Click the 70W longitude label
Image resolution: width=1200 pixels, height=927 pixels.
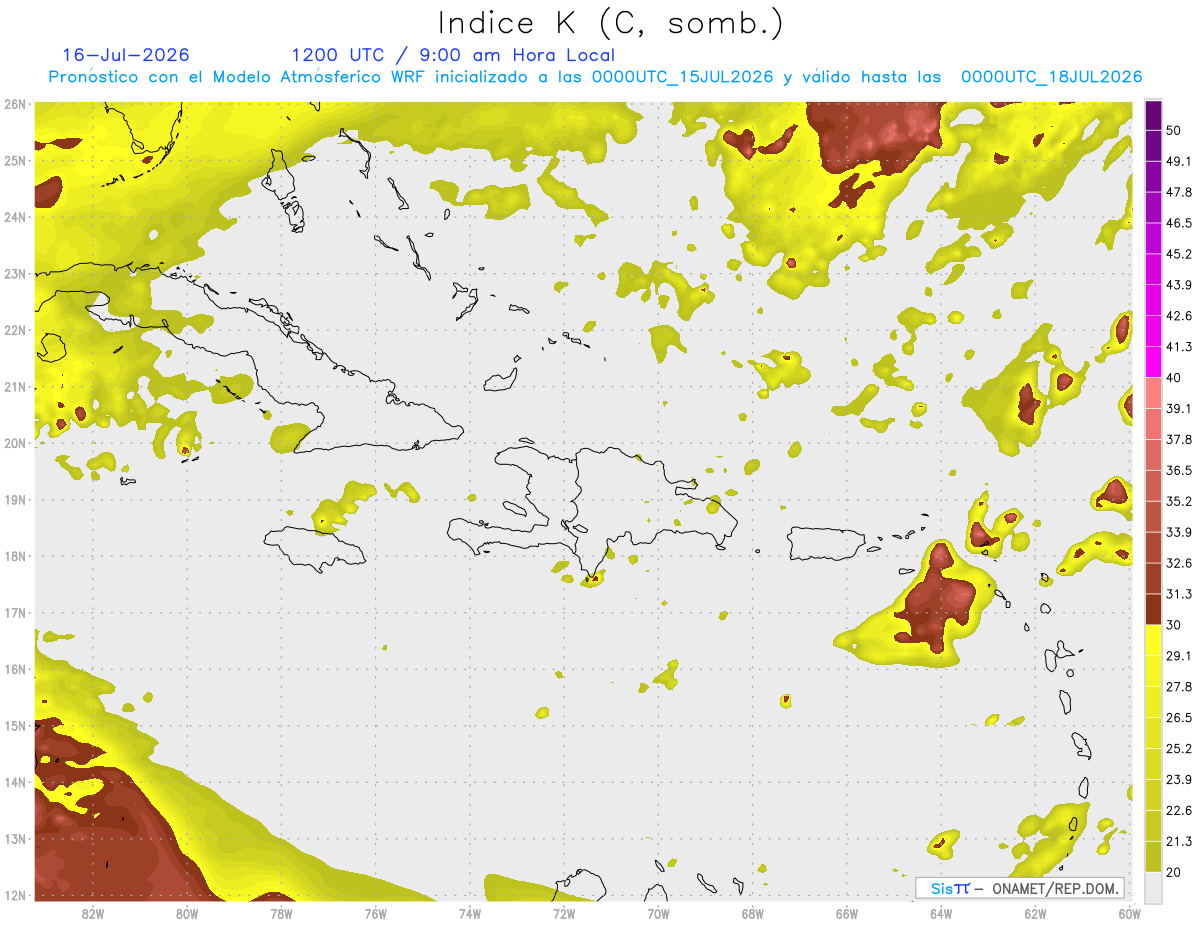click(x=658, y=913)
